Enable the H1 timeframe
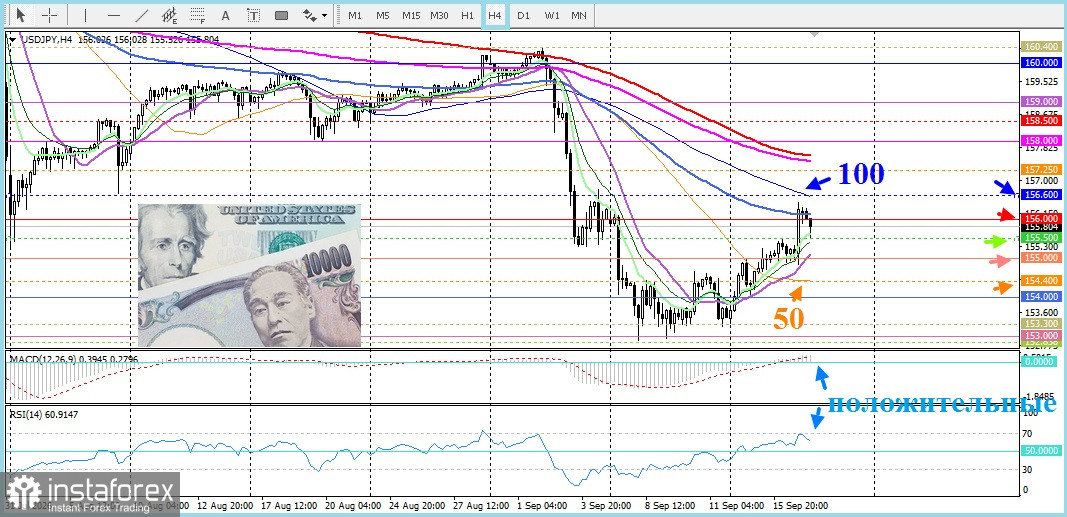This screenshot has height=517, width=1067. 467,15
